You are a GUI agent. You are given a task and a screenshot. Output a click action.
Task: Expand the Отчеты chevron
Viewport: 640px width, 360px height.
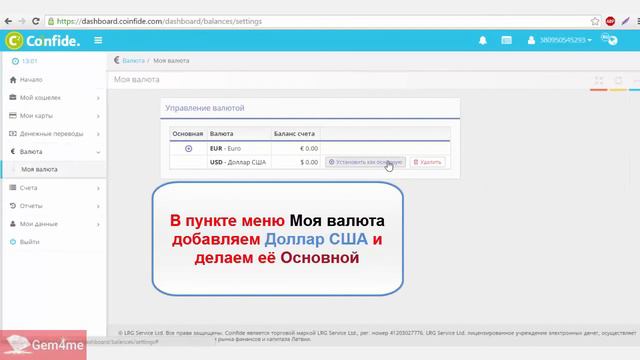point(98,206)
